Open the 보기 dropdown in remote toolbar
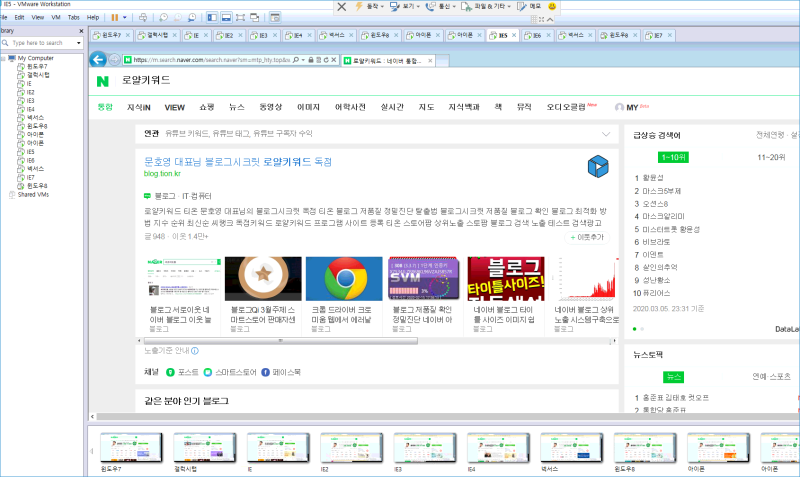 point(405,6)
